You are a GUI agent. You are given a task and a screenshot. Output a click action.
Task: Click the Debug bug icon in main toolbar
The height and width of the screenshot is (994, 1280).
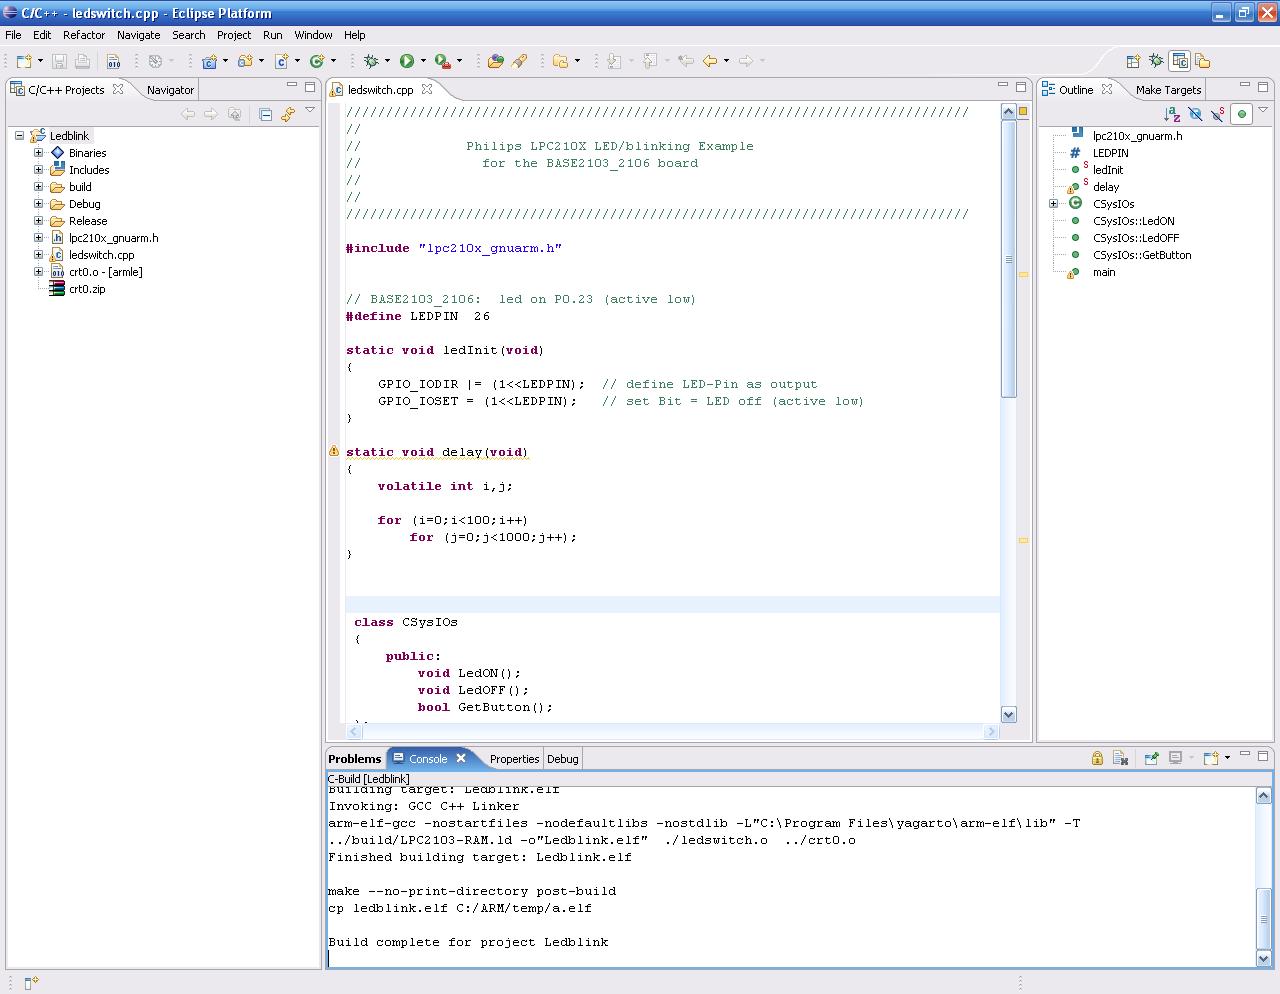pos(371,61)
